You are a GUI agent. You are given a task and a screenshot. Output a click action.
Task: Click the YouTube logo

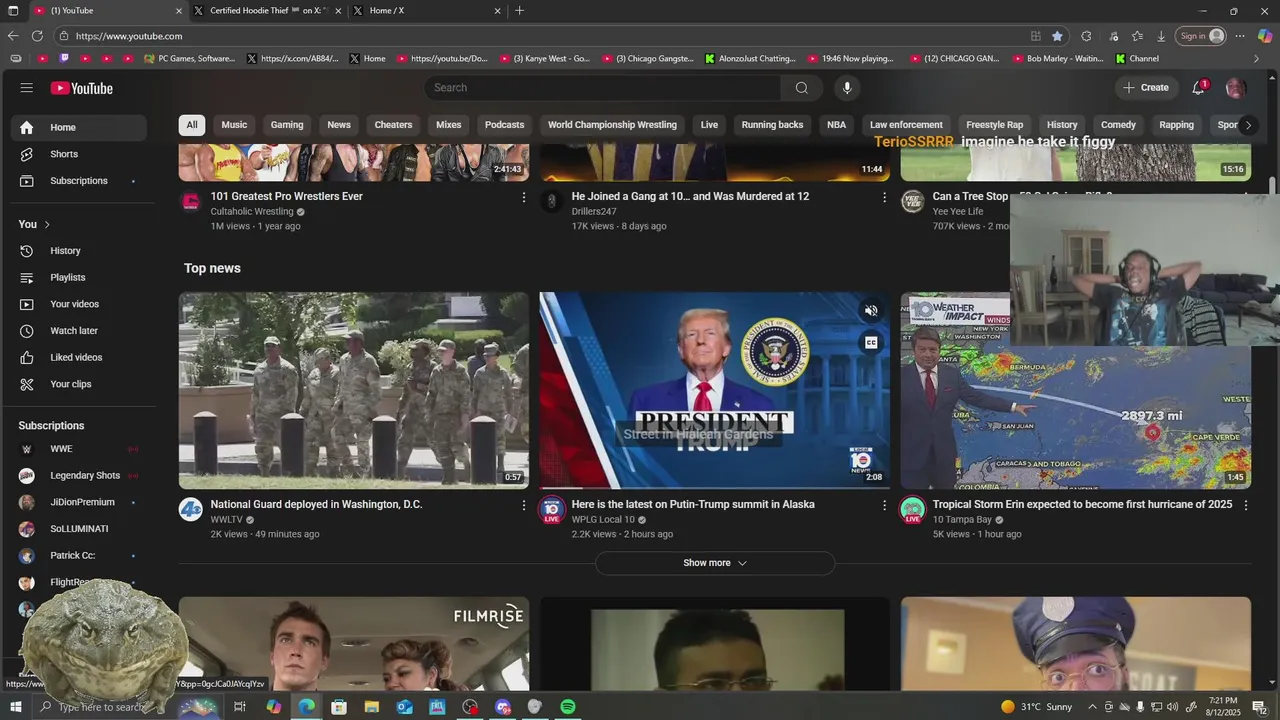pyautogui.click(x=82, y=88)
